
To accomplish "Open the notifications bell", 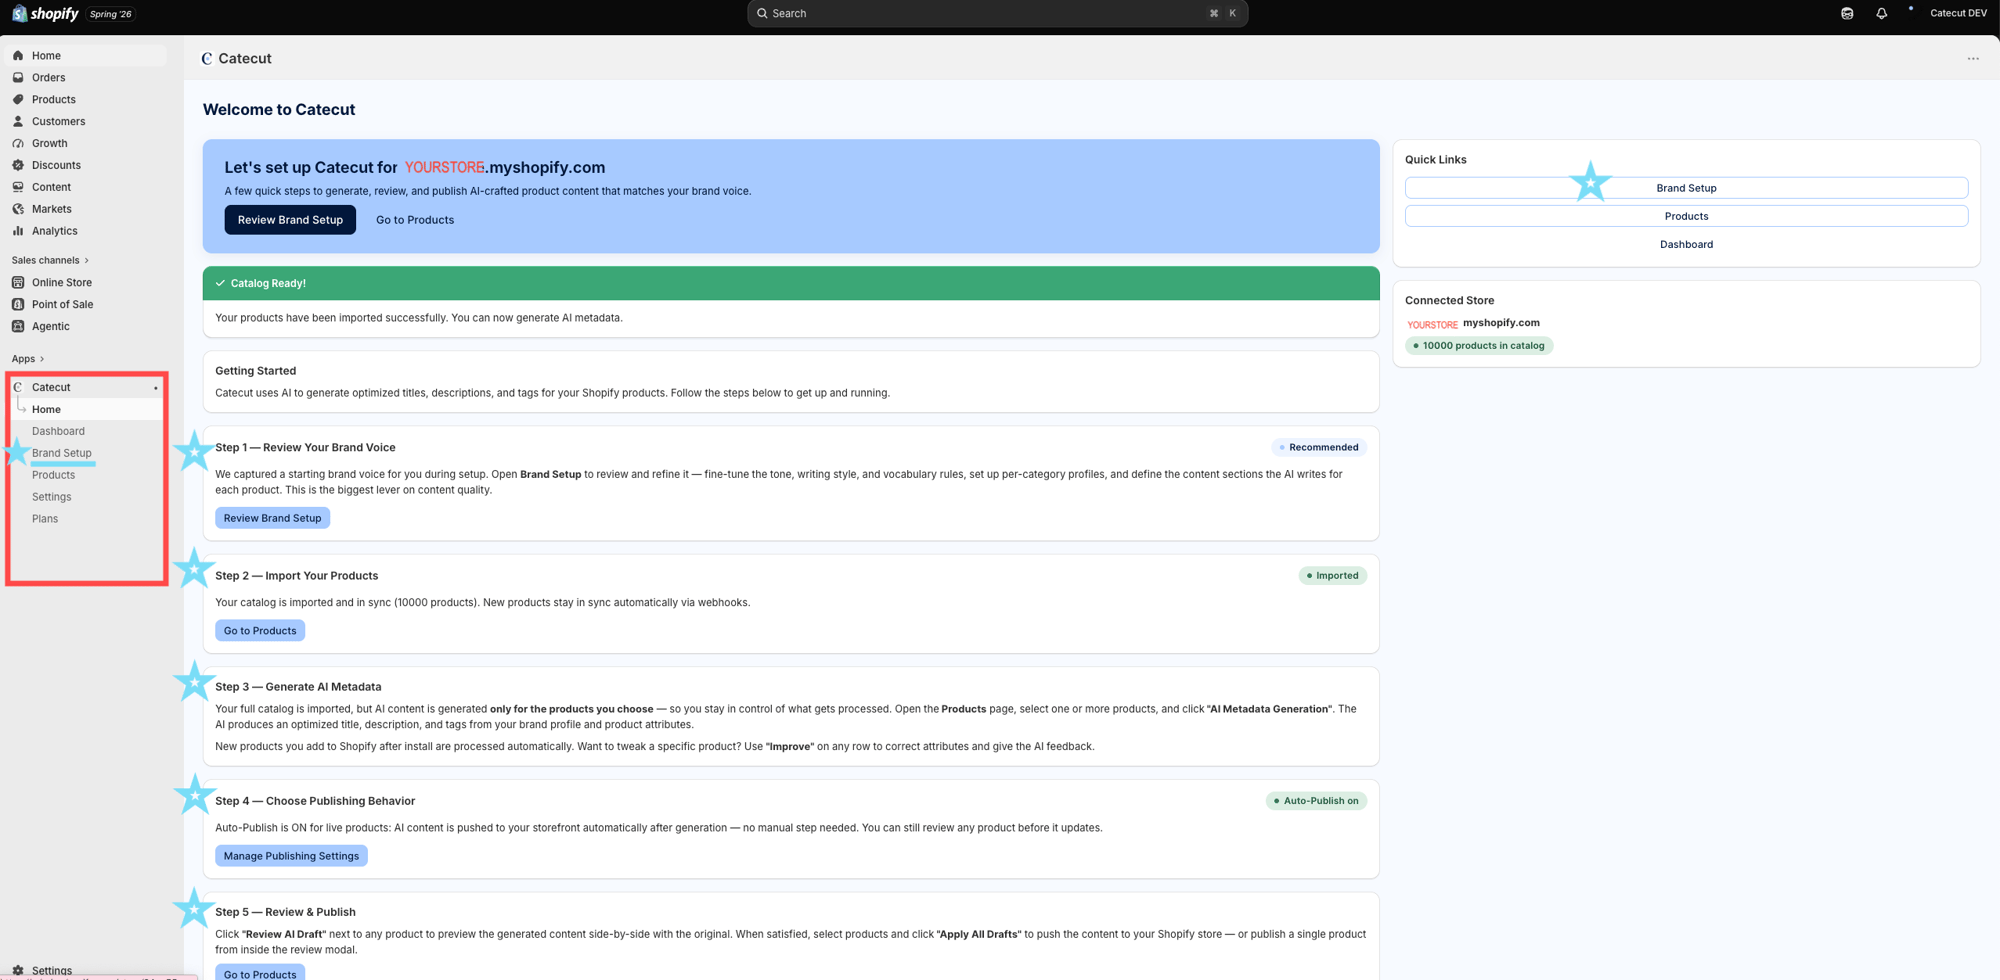I will click(1881, 13).
